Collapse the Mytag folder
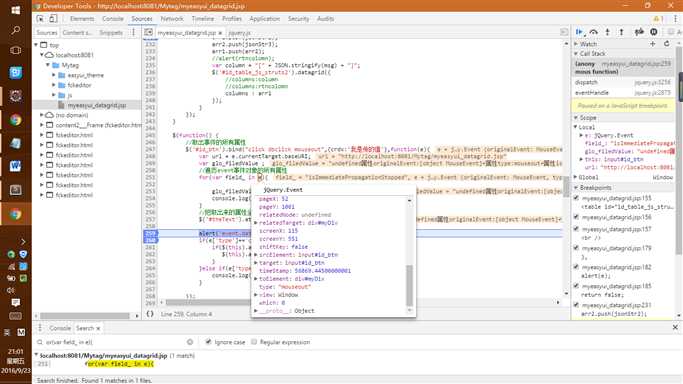This screenshot has width=683, height=384. click(48, 65)
